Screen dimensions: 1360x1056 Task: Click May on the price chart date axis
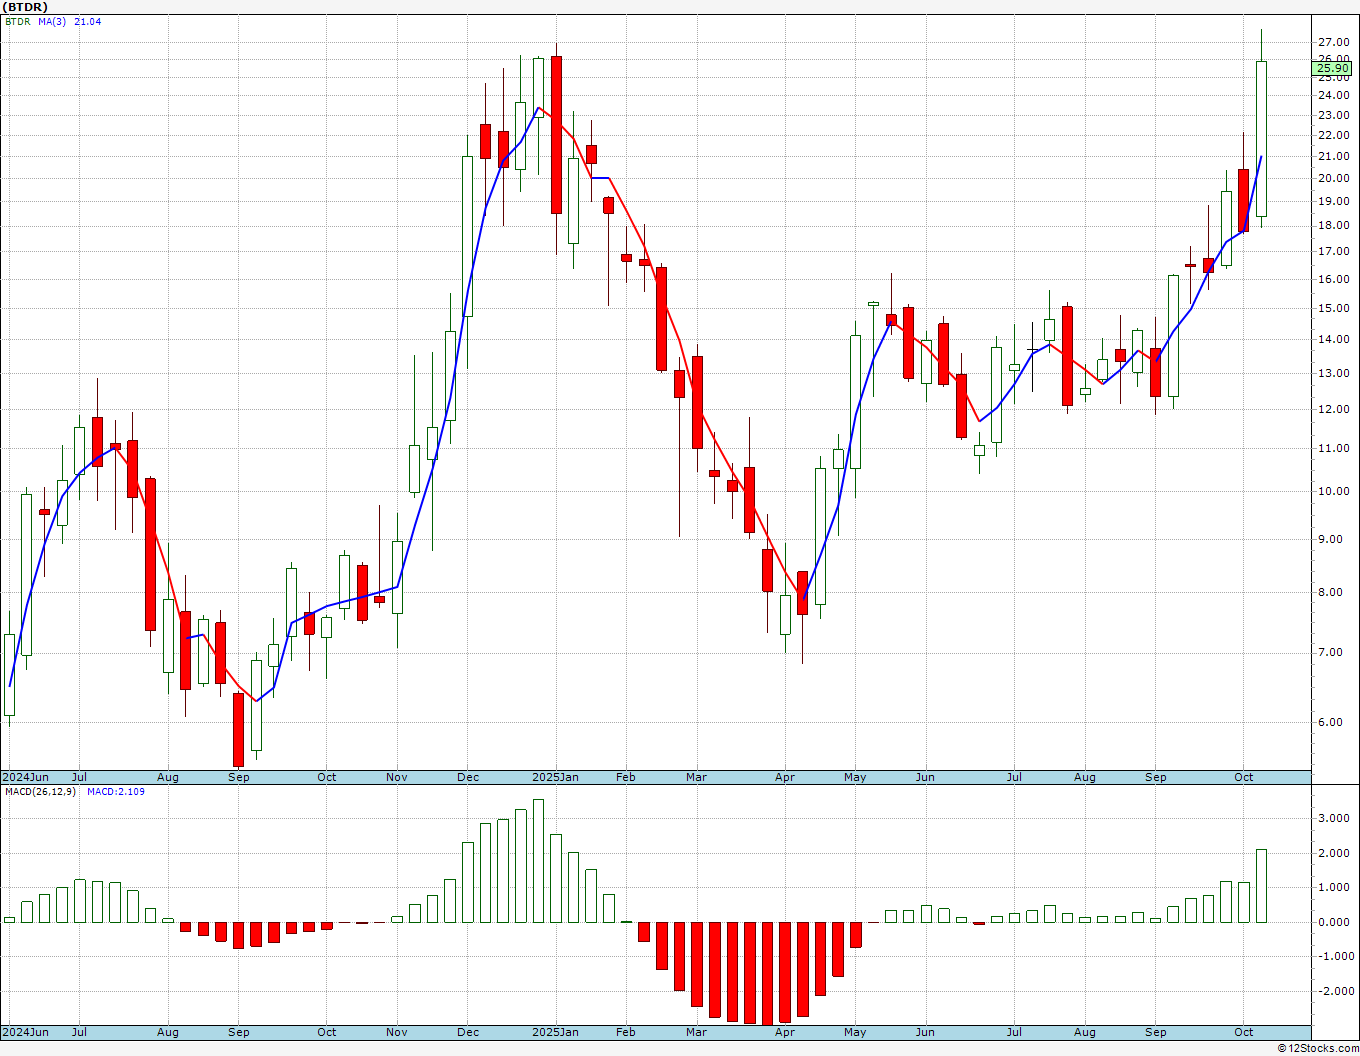click(855, 777)
